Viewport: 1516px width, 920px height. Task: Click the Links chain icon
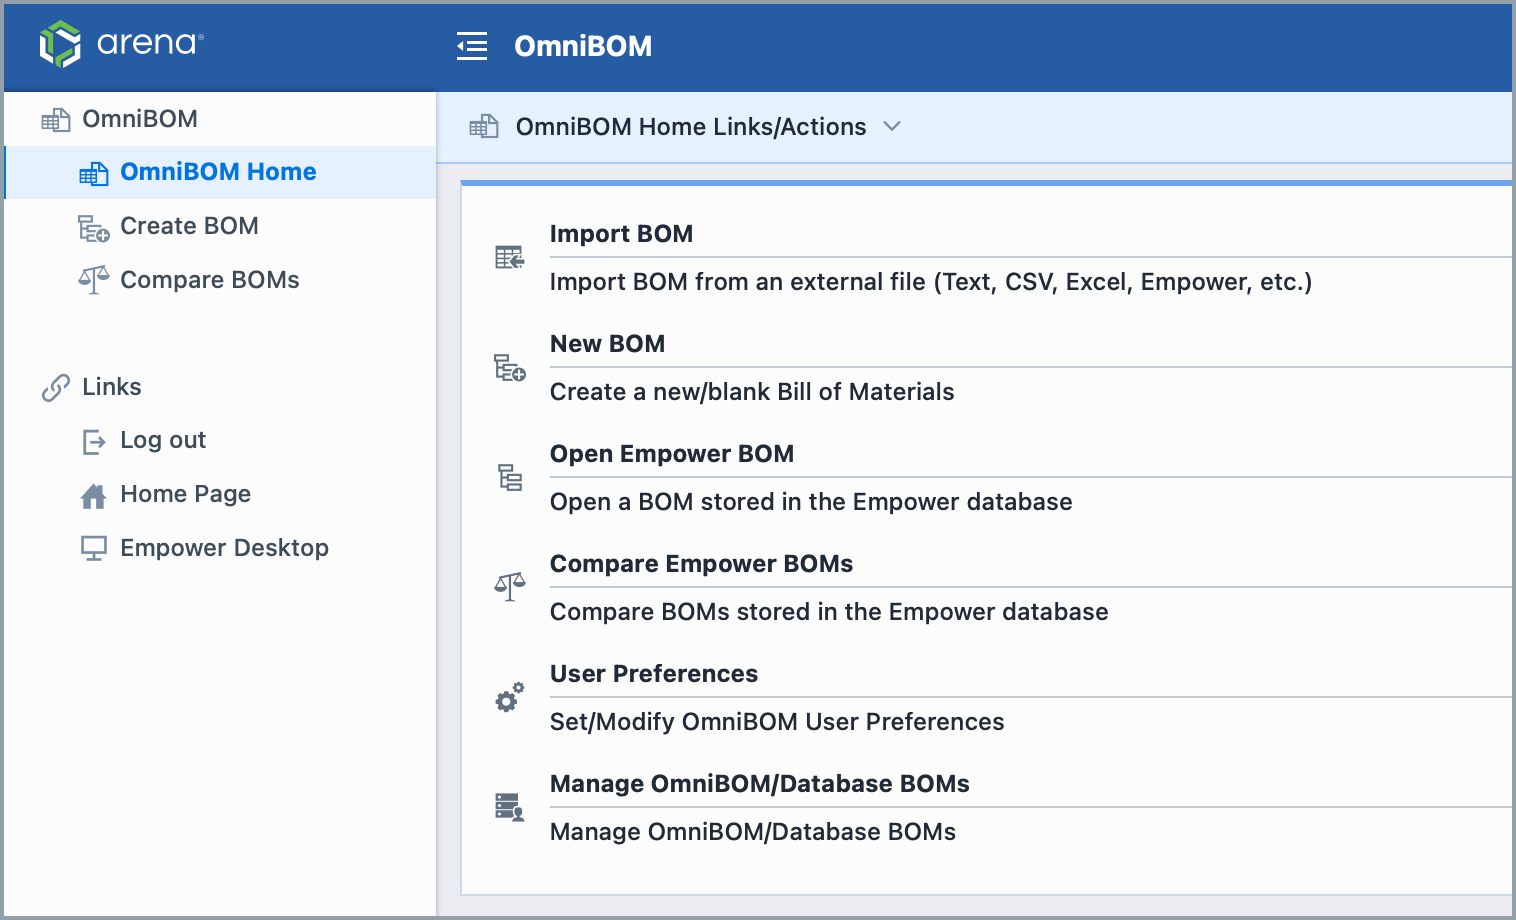56,387
